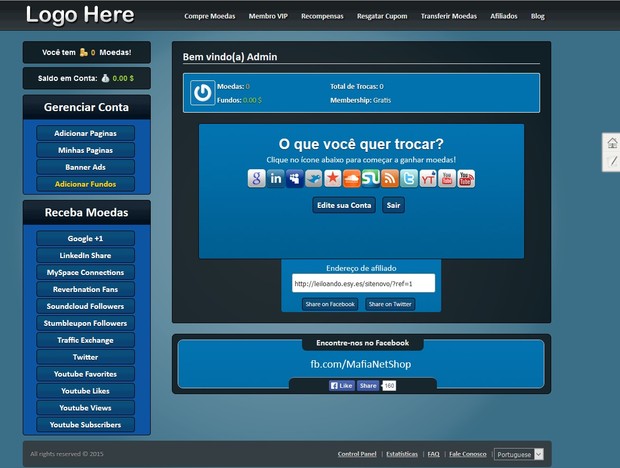Click the Estatisticas footer link
The image size is (620, 468).
pyautogui.click(x=402, y=454)
